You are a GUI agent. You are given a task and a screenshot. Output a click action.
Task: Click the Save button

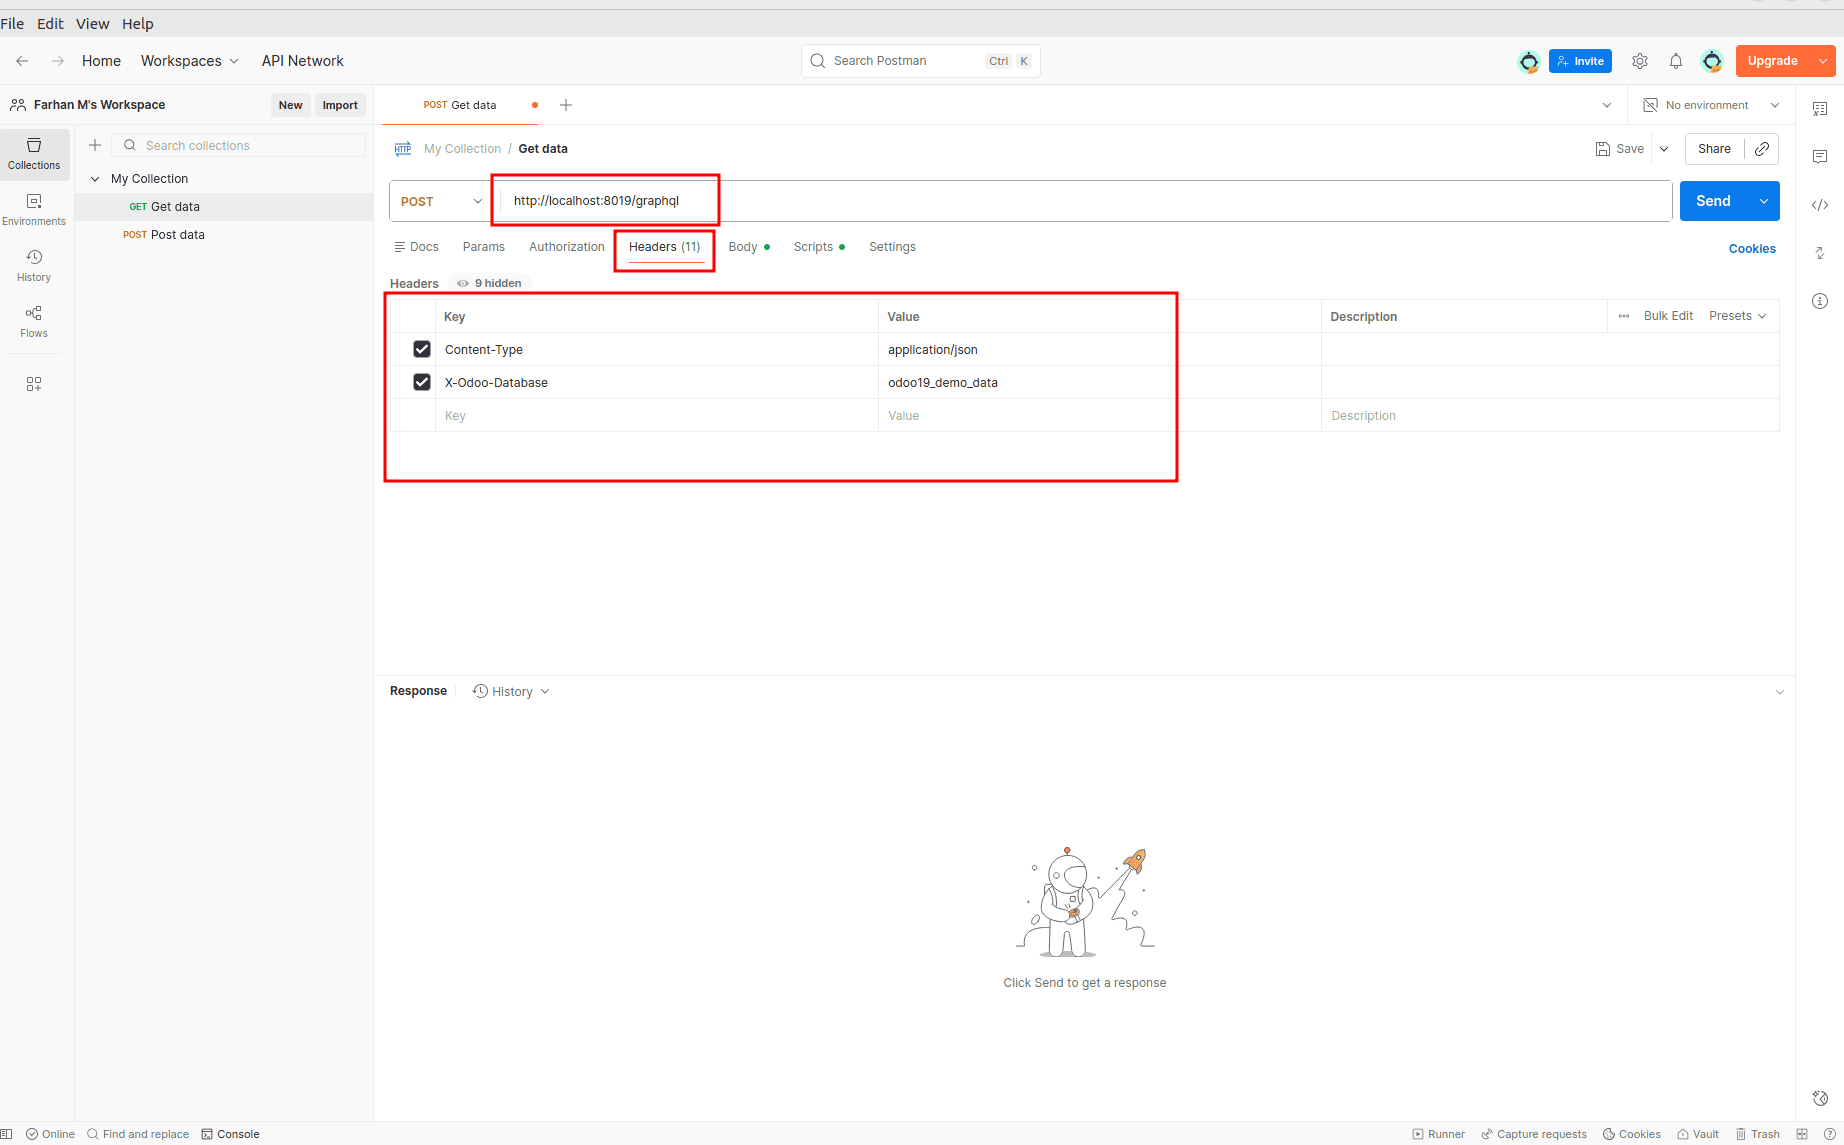[x=1620, y=149]
